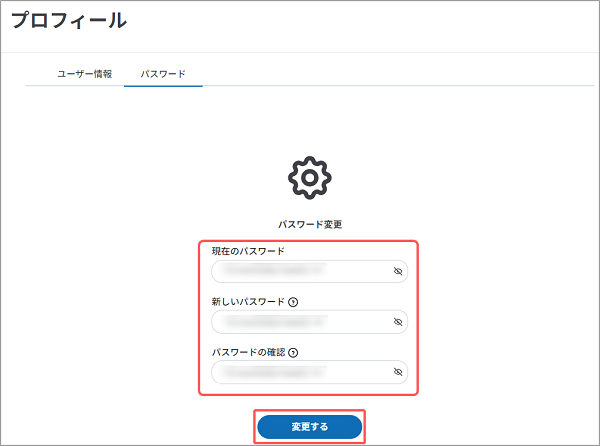Click the パスワード変更 heading
The image size is (600, 446).
pyautogui.click(x=310, y=225)
